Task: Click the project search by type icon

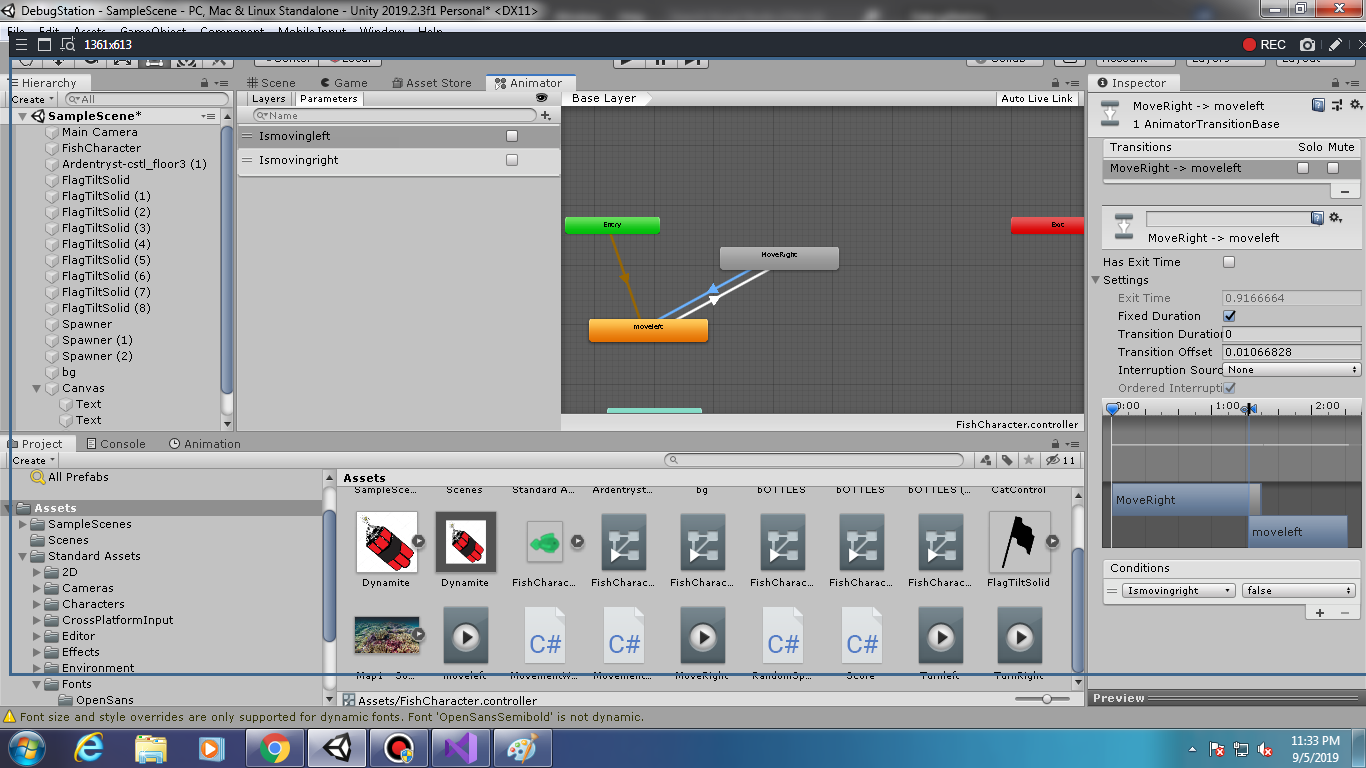Action: pos(986,460)
